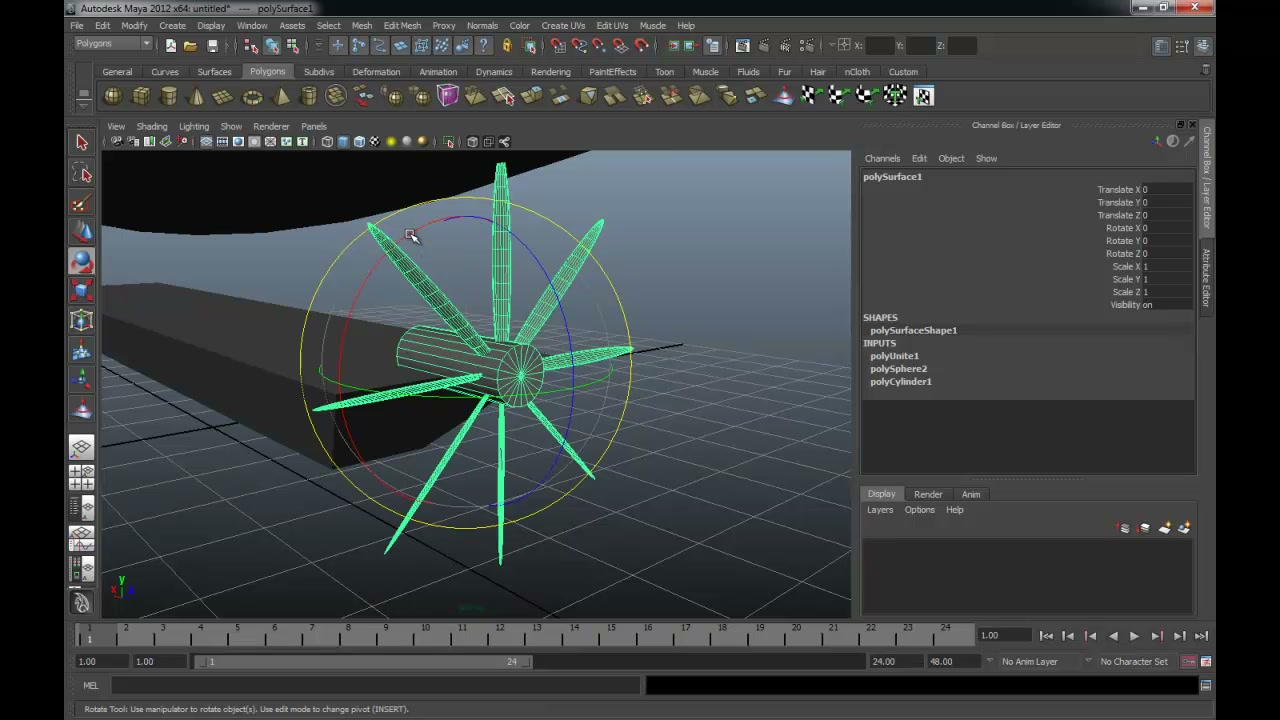The width and height of the screenshot is (1280, 720).
Task: Click the Channels menu in Channel Box
Action: pyautogui.click(x=882, y=159)
